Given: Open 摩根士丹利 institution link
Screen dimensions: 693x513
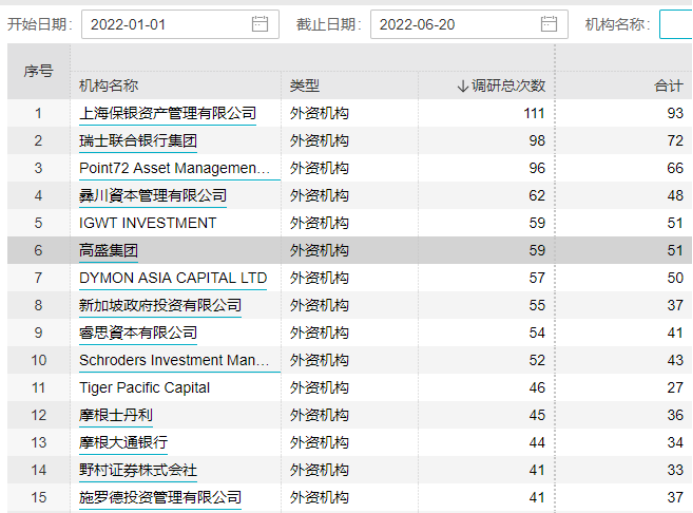Looking at the screenshot, I should [116, 415].
